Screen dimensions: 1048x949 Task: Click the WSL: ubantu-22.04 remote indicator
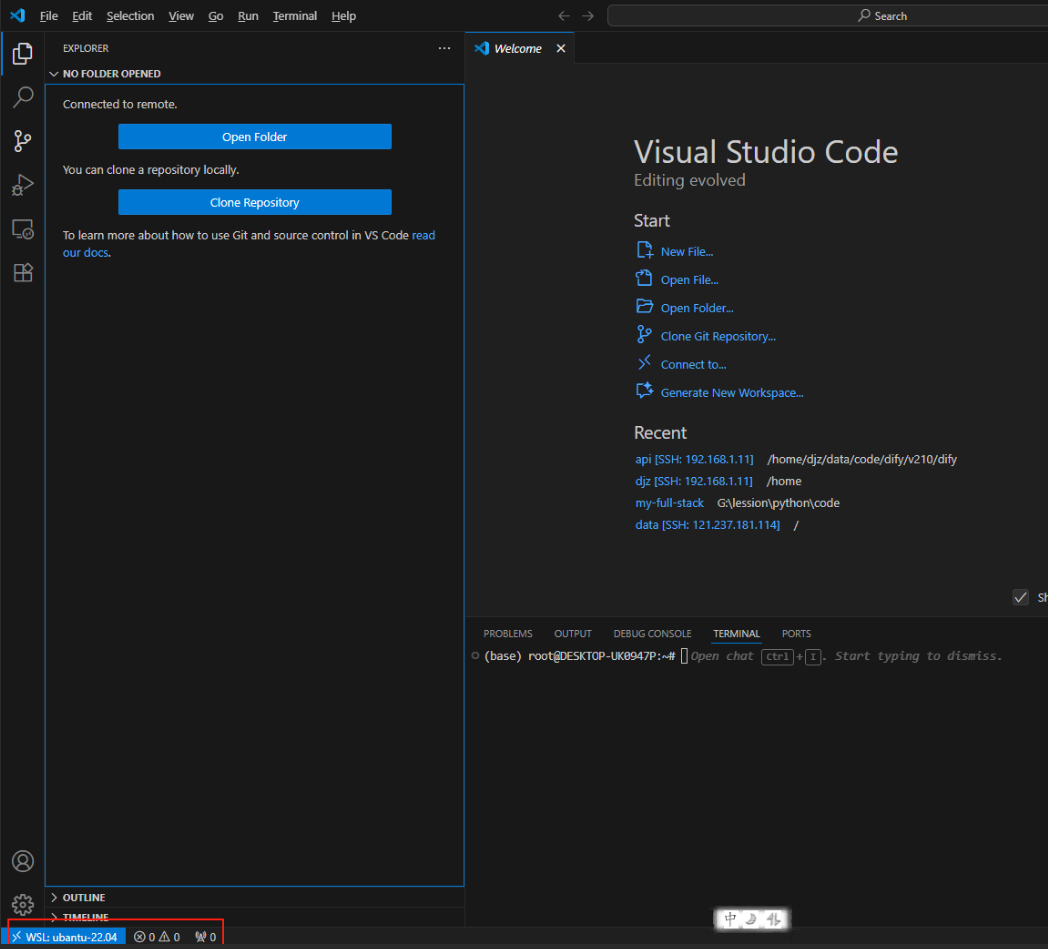66,937
